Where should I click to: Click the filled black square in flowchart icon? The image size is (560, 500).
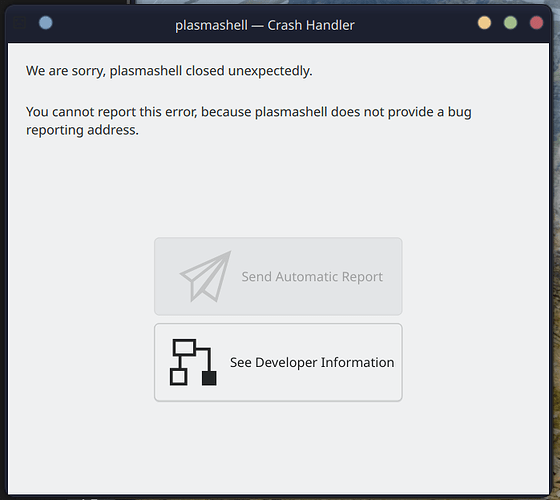(x=209, y=378)
